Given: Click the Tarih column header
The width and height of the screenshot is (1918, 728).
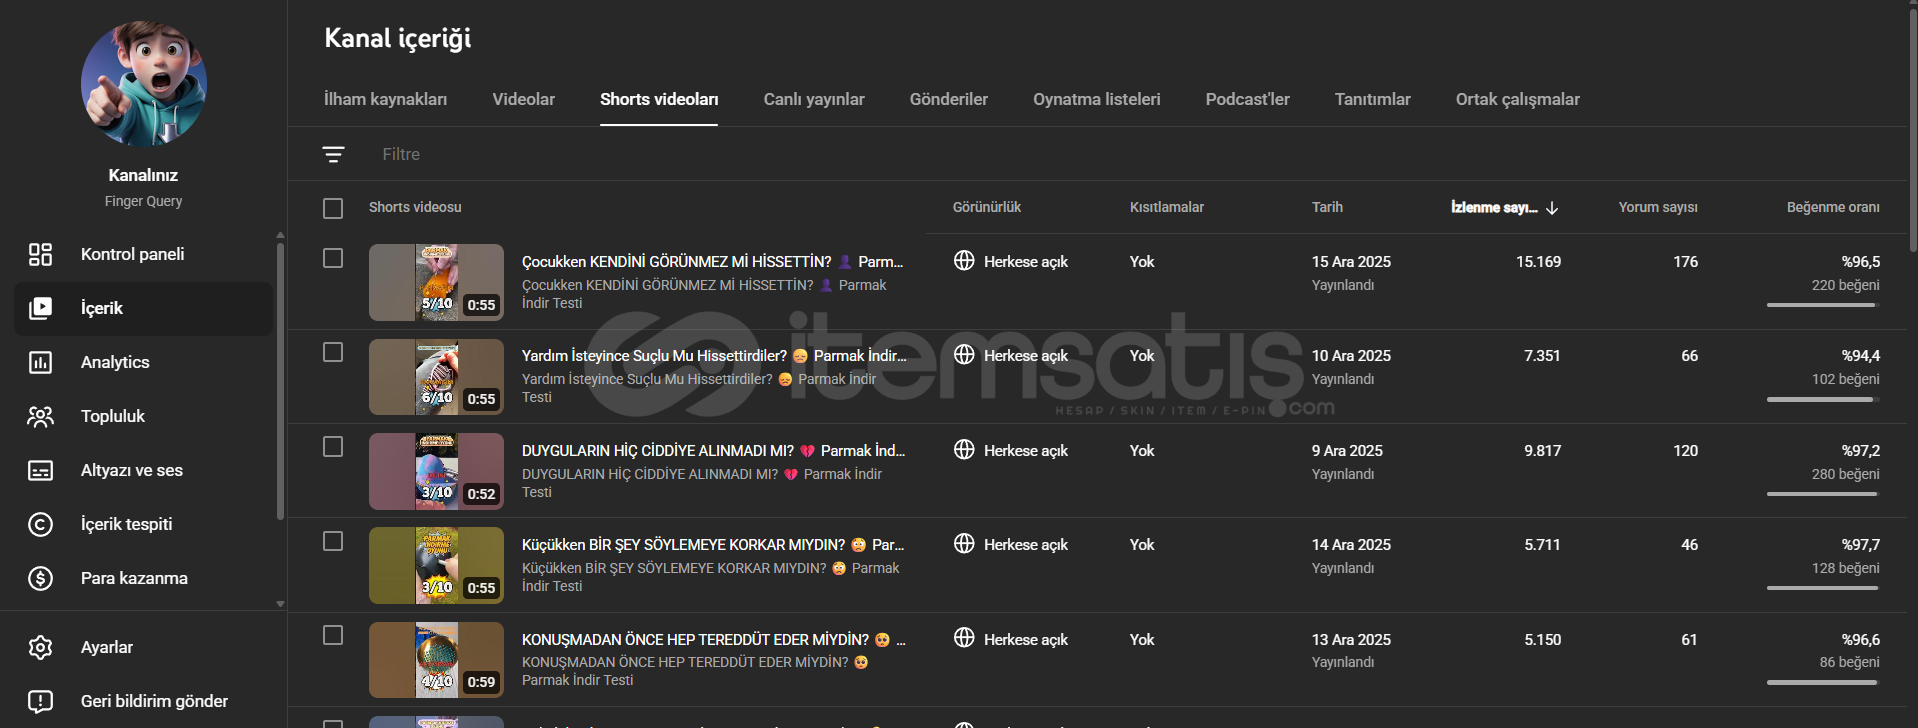Looking at the screenshot, I should pos(1327,207).
